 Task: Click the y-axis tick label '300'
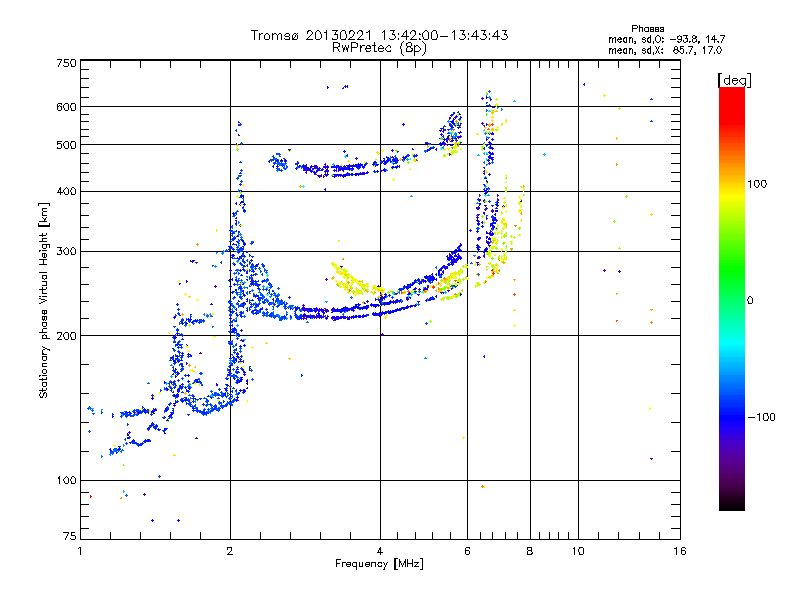coord(66,251)
